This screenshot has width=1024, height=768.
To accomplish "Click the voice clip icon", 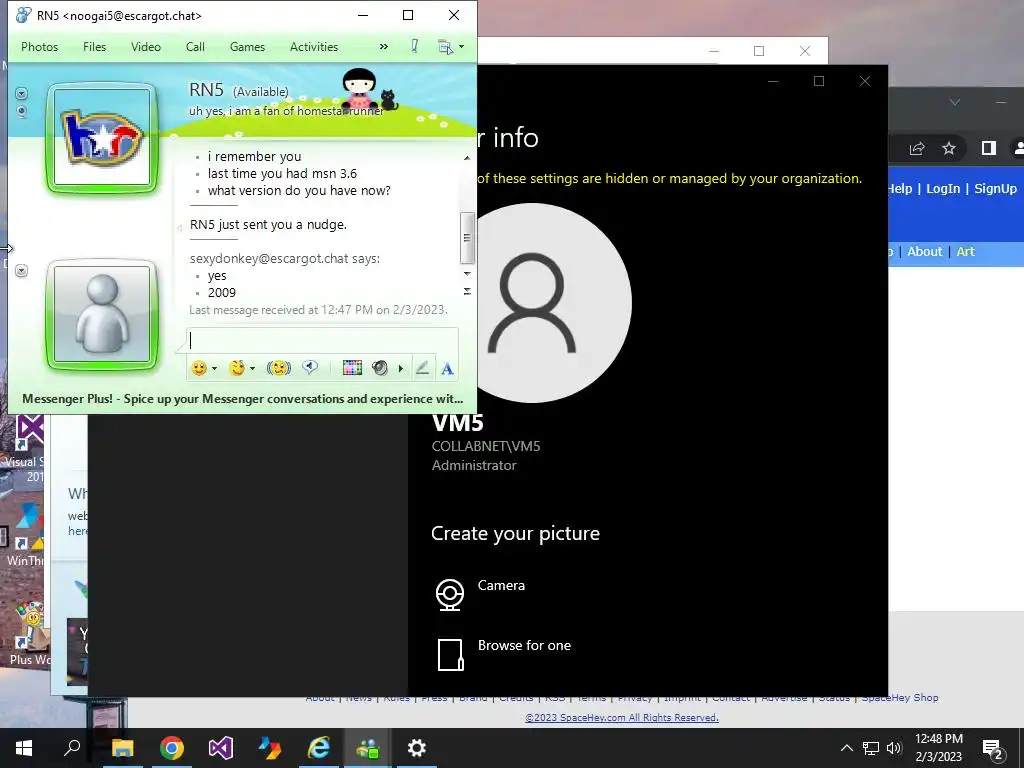I will tap(310, 368).
